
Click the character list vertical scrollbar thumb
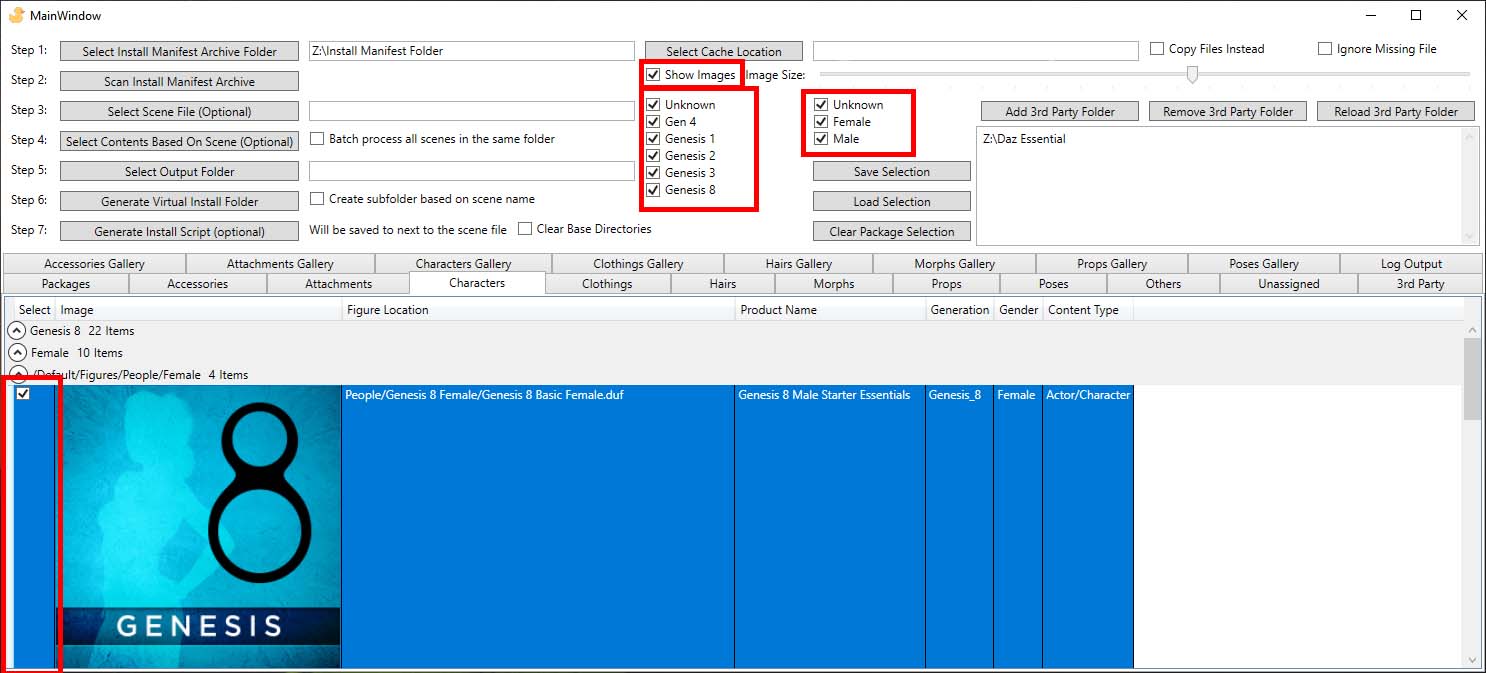tap(1471, 379)
